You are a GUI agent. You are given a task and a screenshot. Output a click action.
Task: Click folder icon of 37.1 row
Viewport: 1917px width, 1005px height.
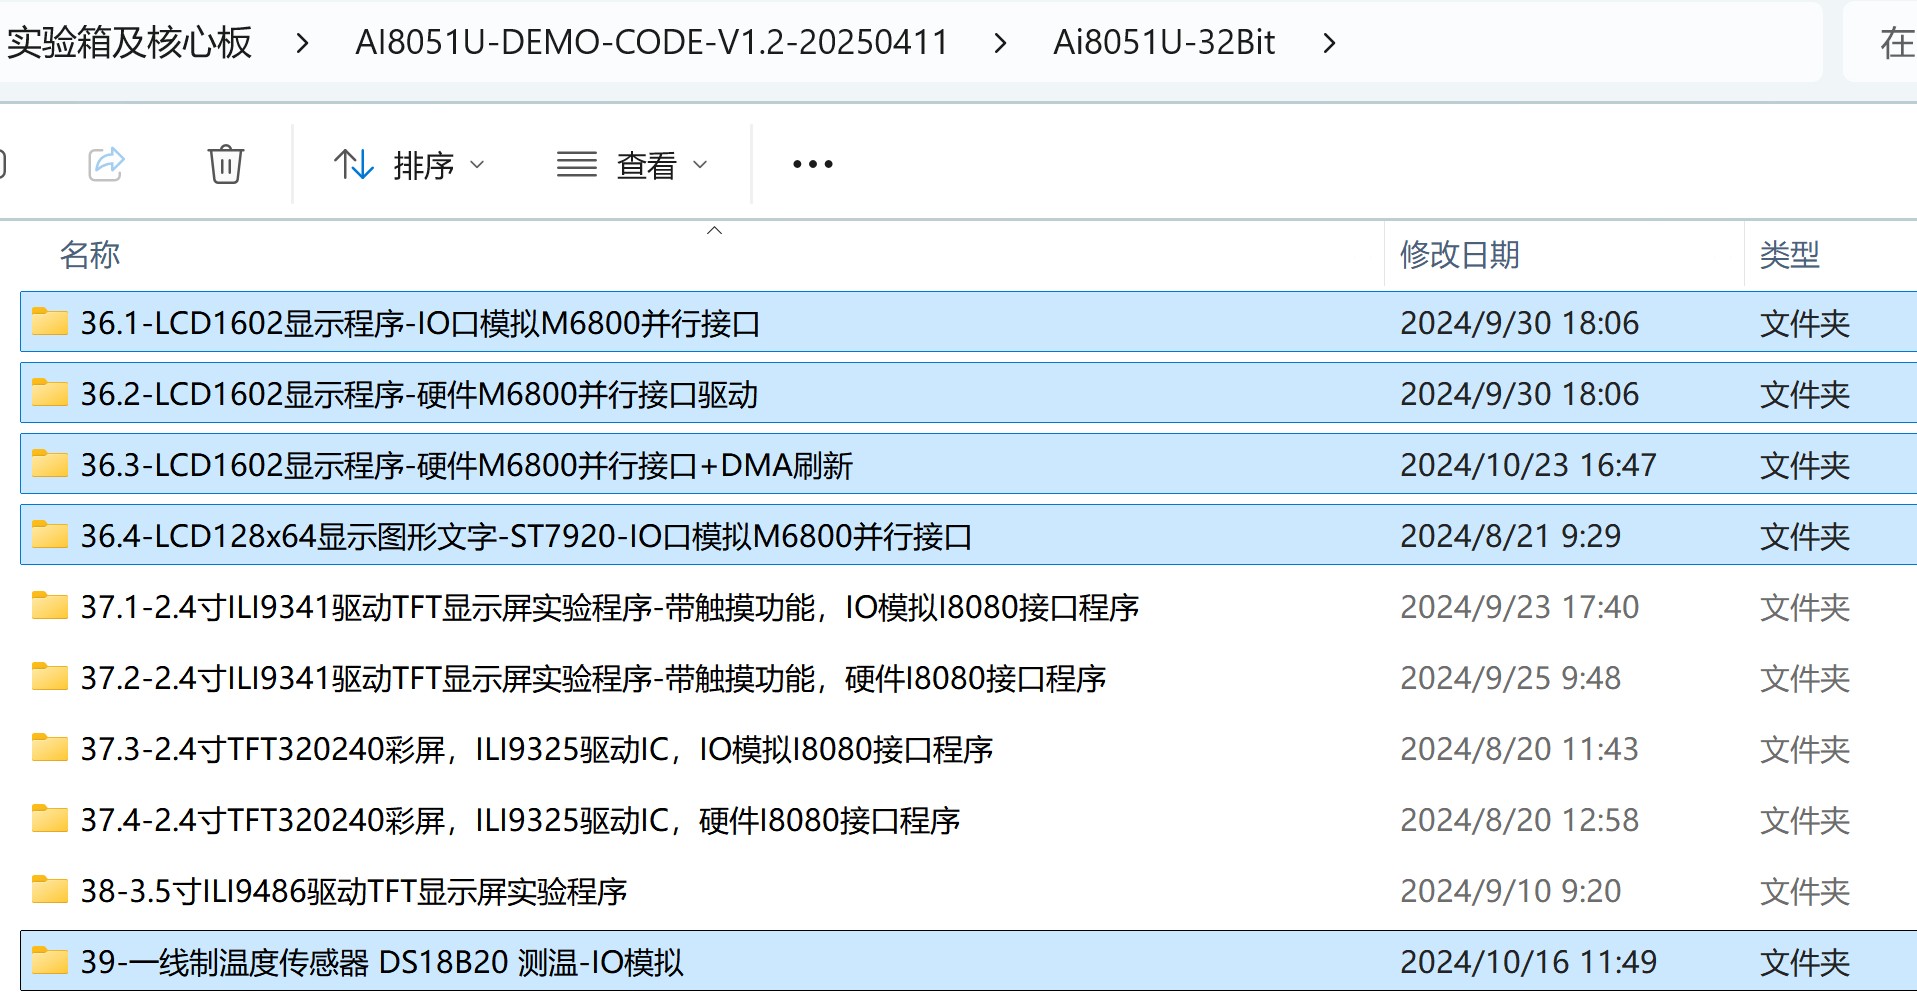50,605
